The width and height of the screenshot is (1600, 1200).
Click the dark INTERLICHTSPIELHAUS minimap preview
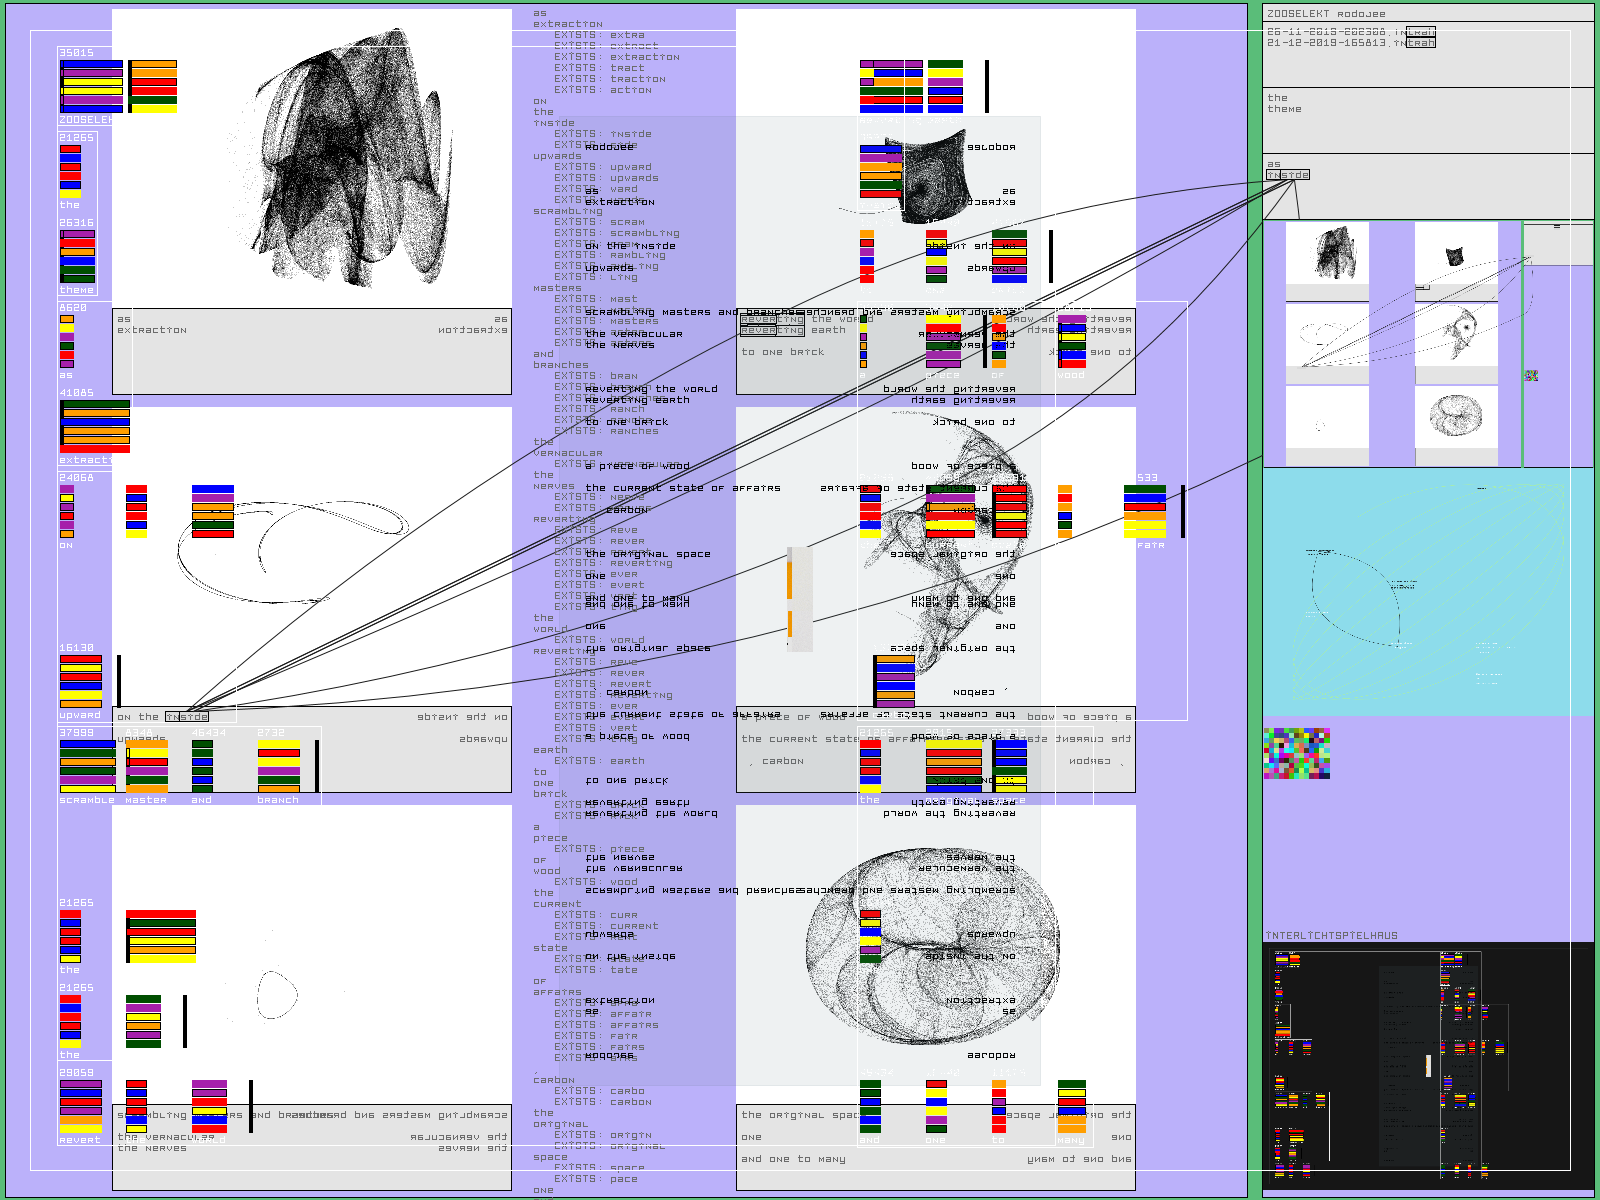coord(1427,1067)
